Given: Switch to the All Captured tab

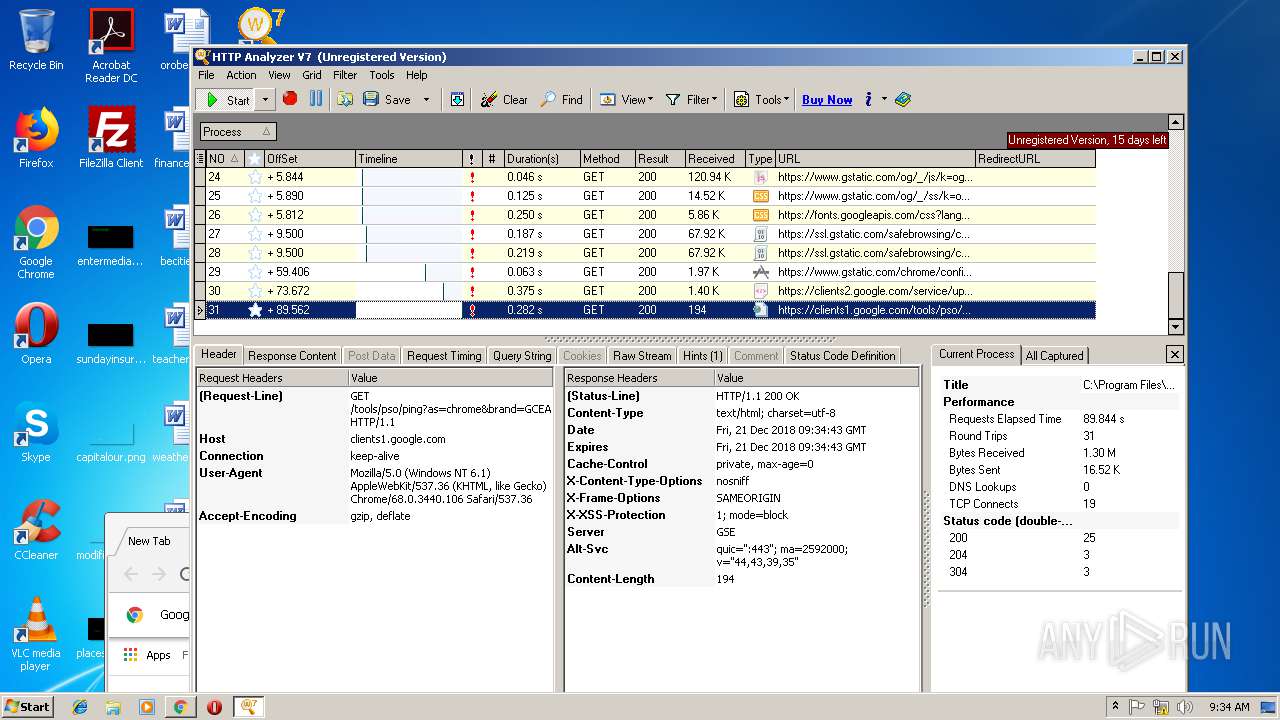Looking at the screenshot, I should point(1055,356).
